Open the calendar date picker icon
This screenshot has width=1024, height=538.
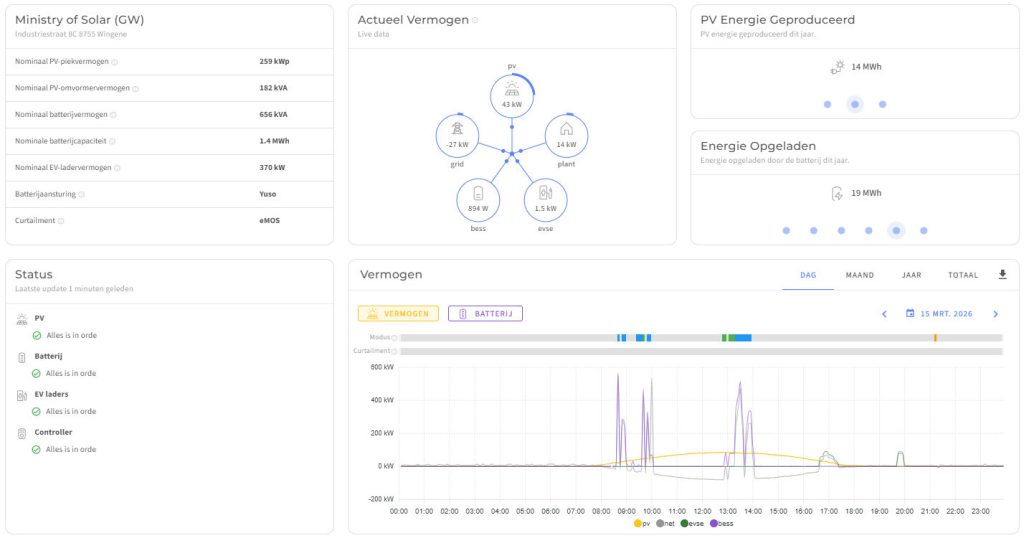[x=910, y=313]
